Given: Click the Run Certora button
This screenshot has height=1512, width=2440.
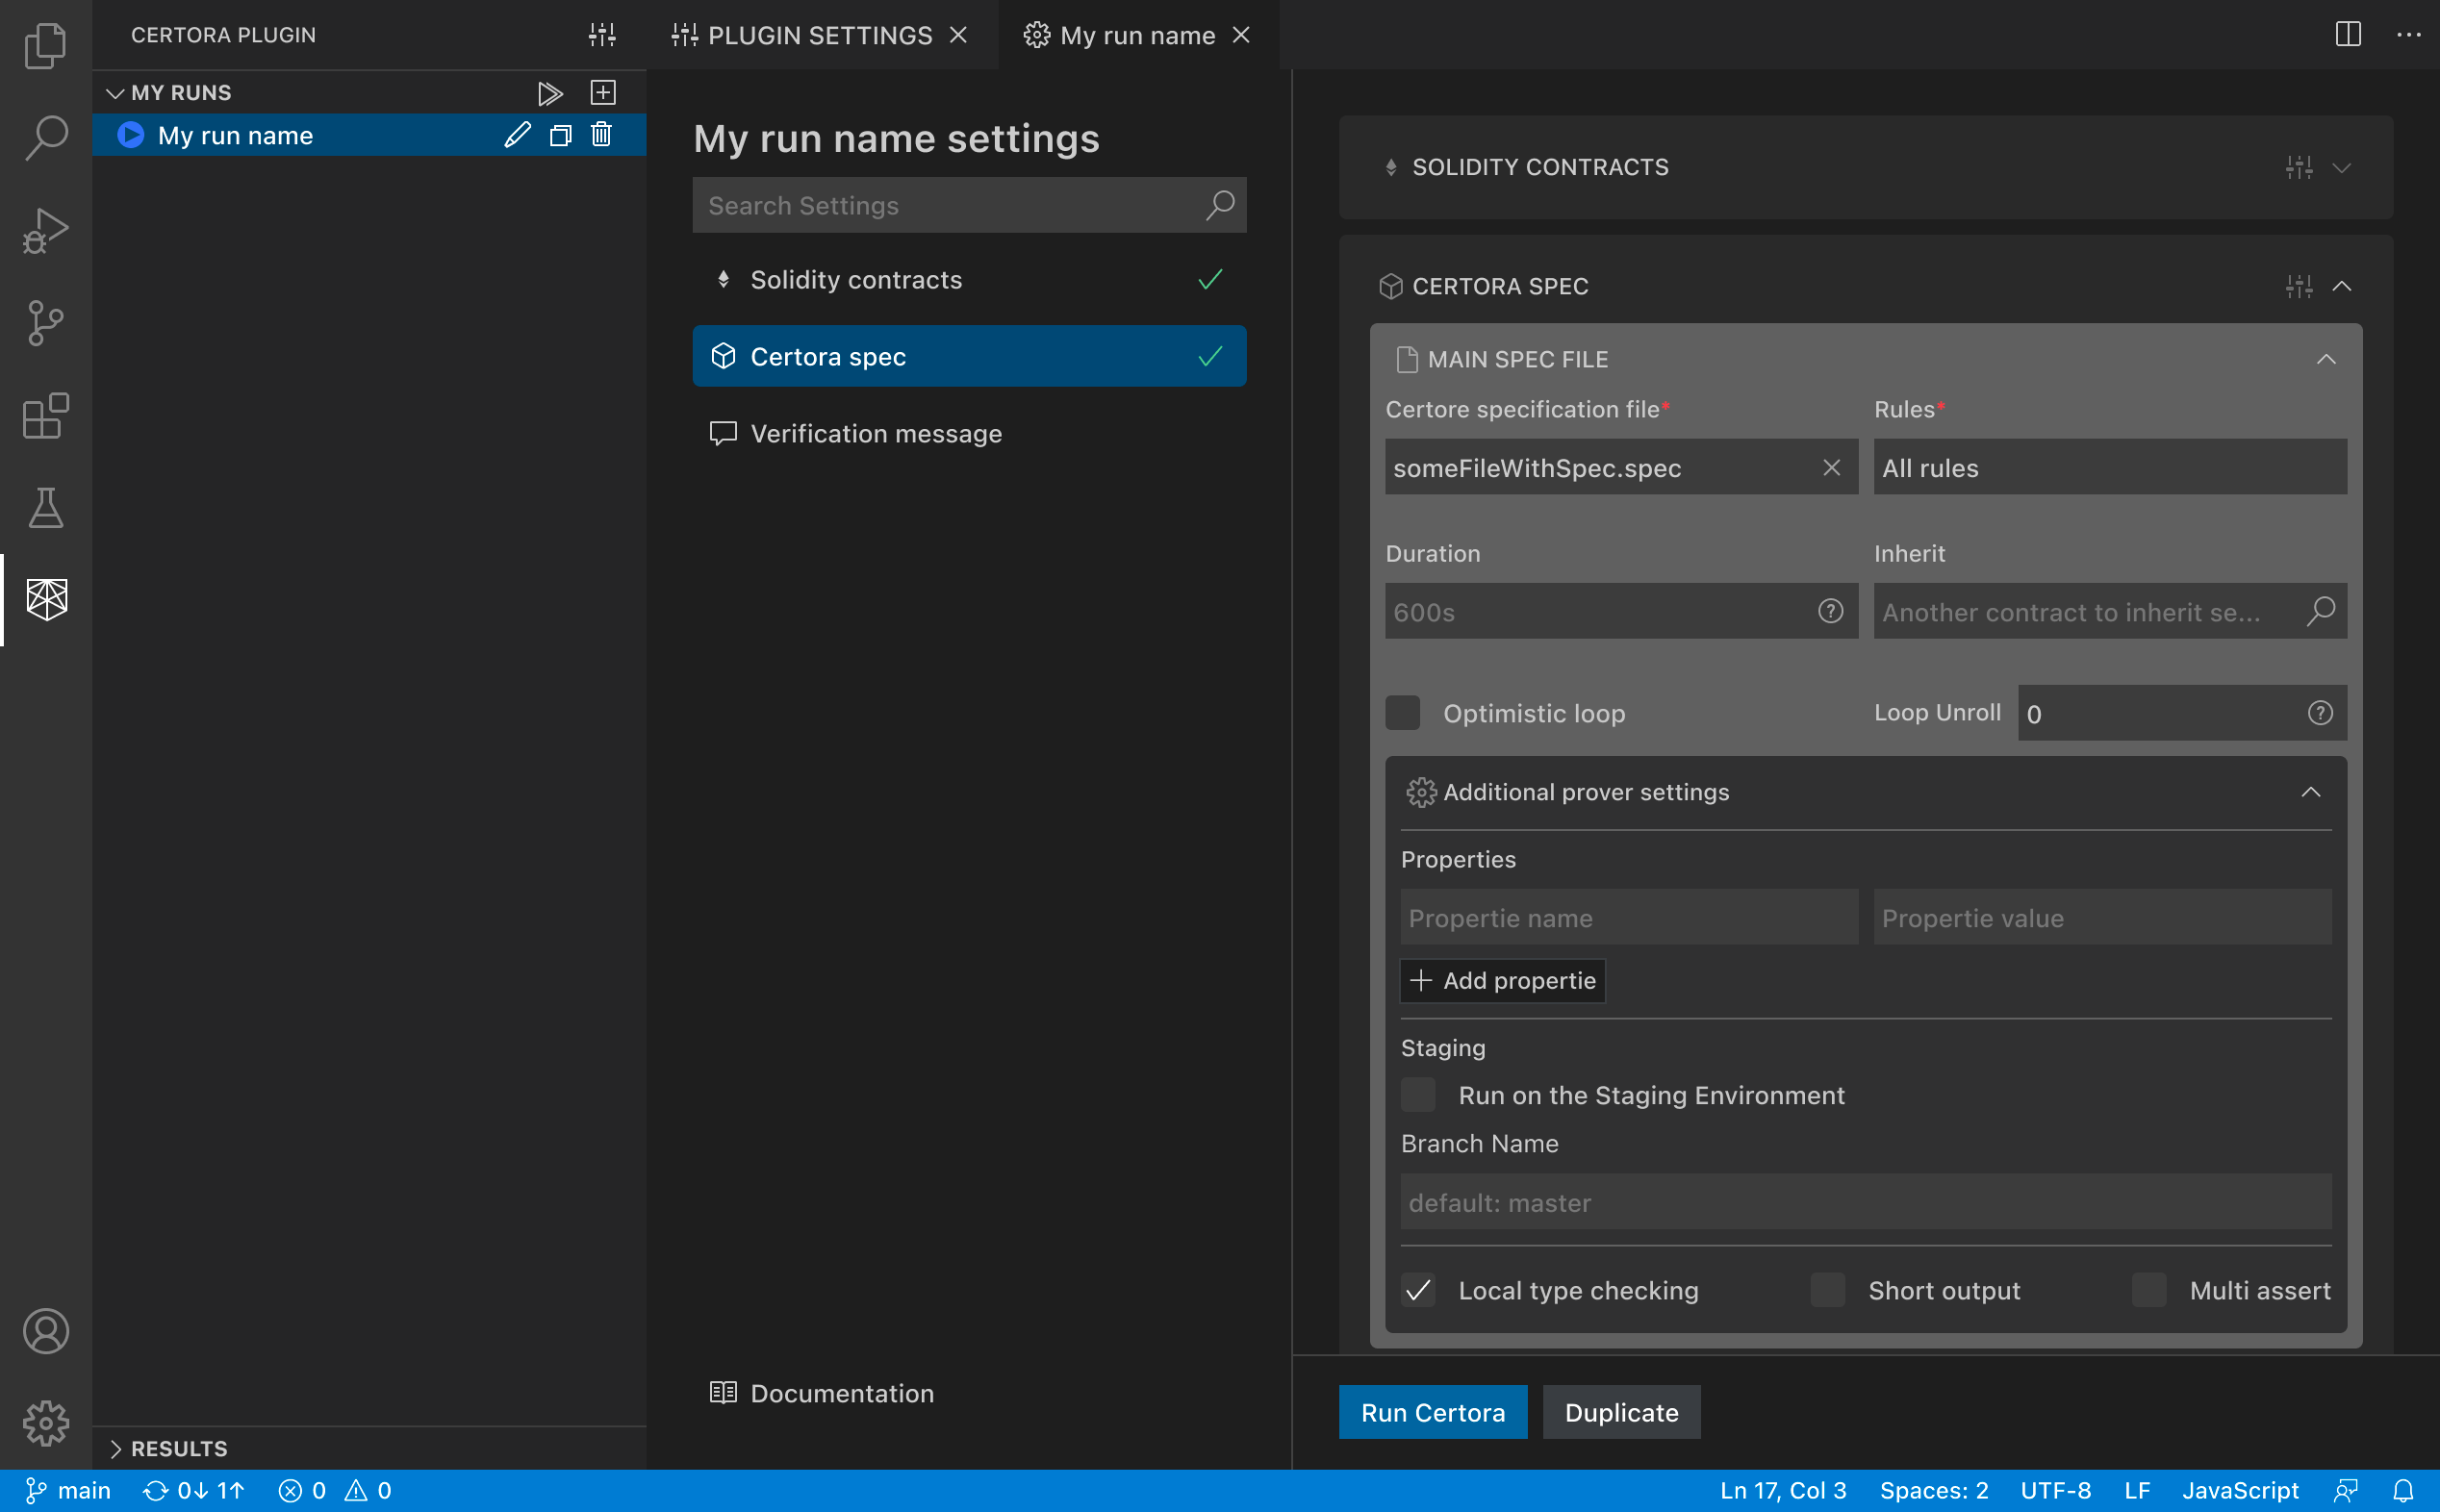Looking at the screenshot, I should (1433, 1412).
